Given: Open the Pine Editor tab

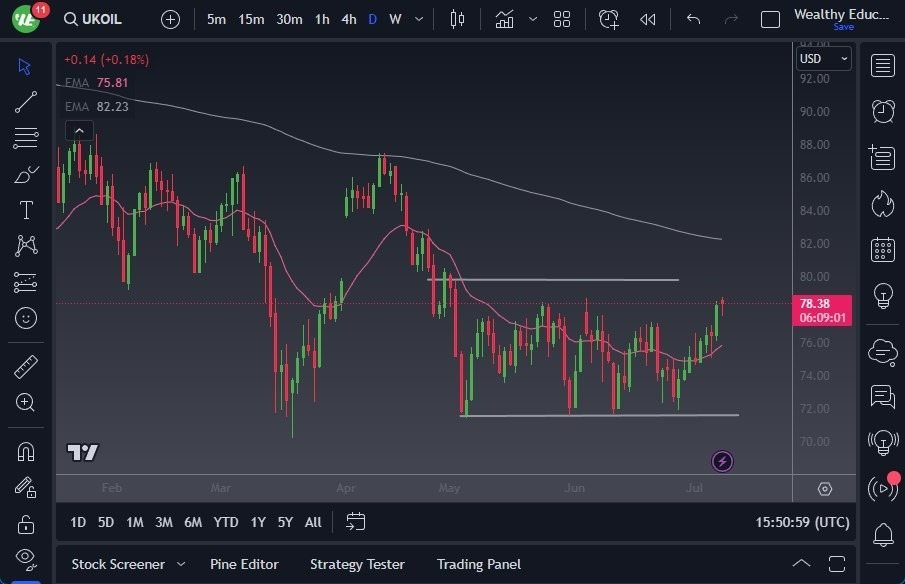Looking at the screenshot, I should (244, 564).
